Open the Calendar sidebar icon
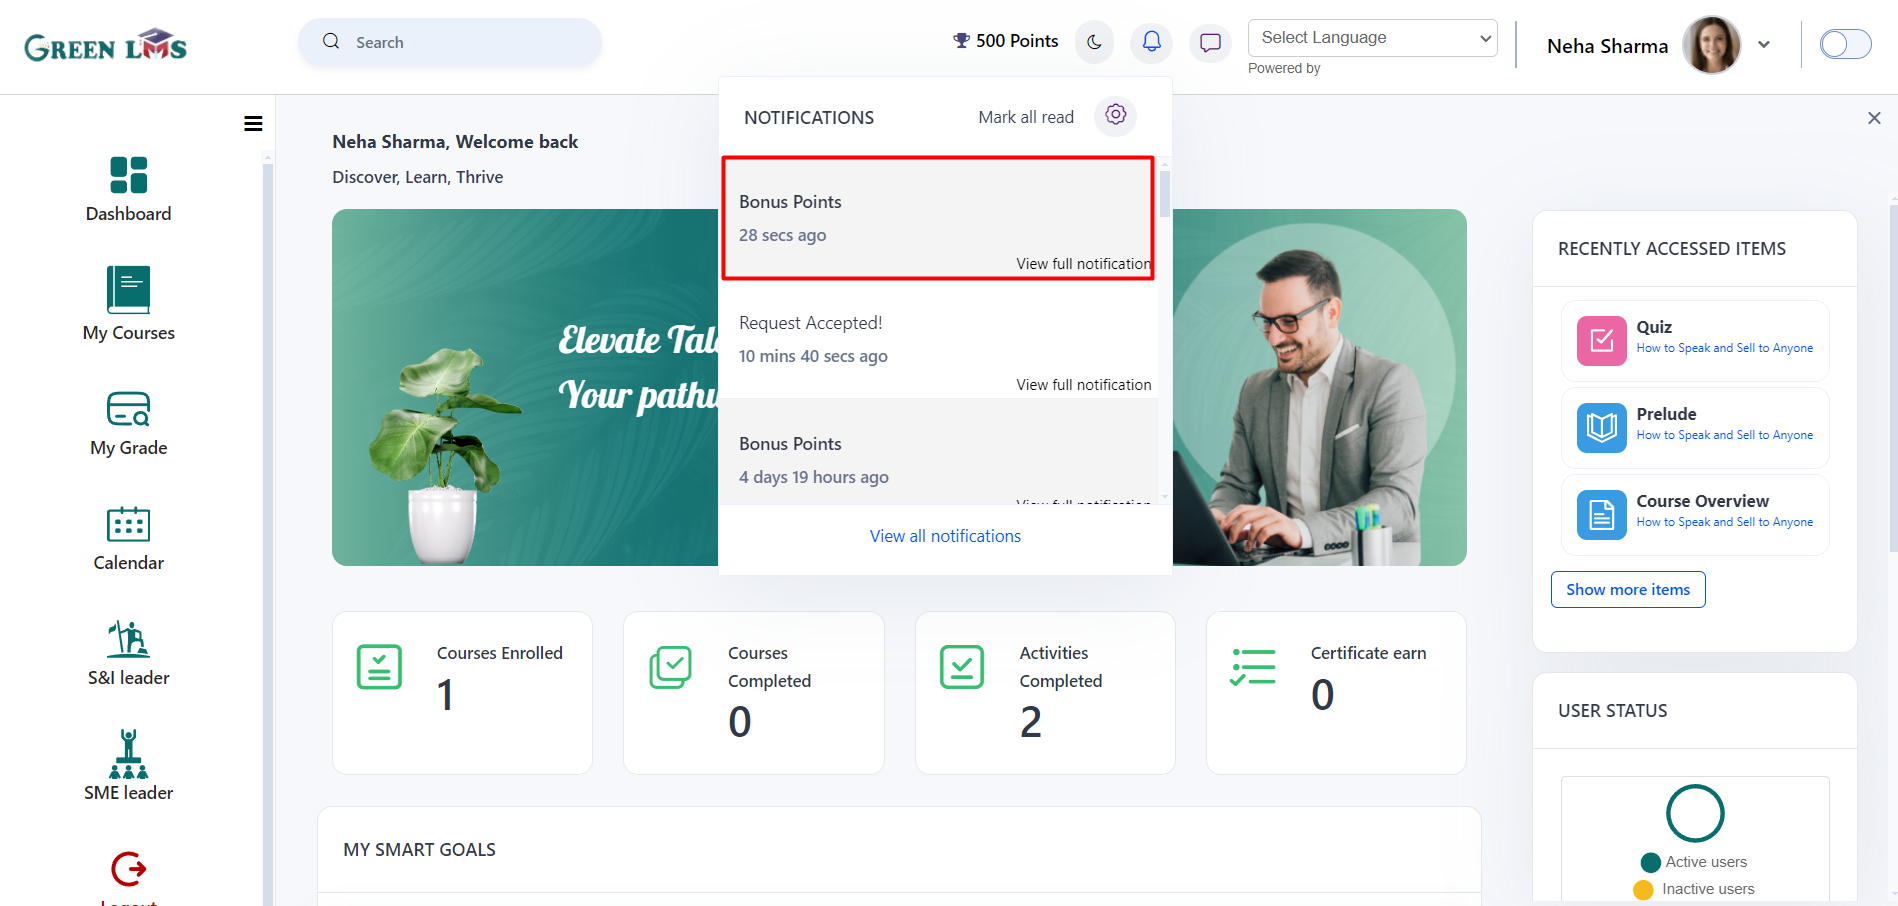Viewport: 1898px width, 906px height. [x=128, y=524]
